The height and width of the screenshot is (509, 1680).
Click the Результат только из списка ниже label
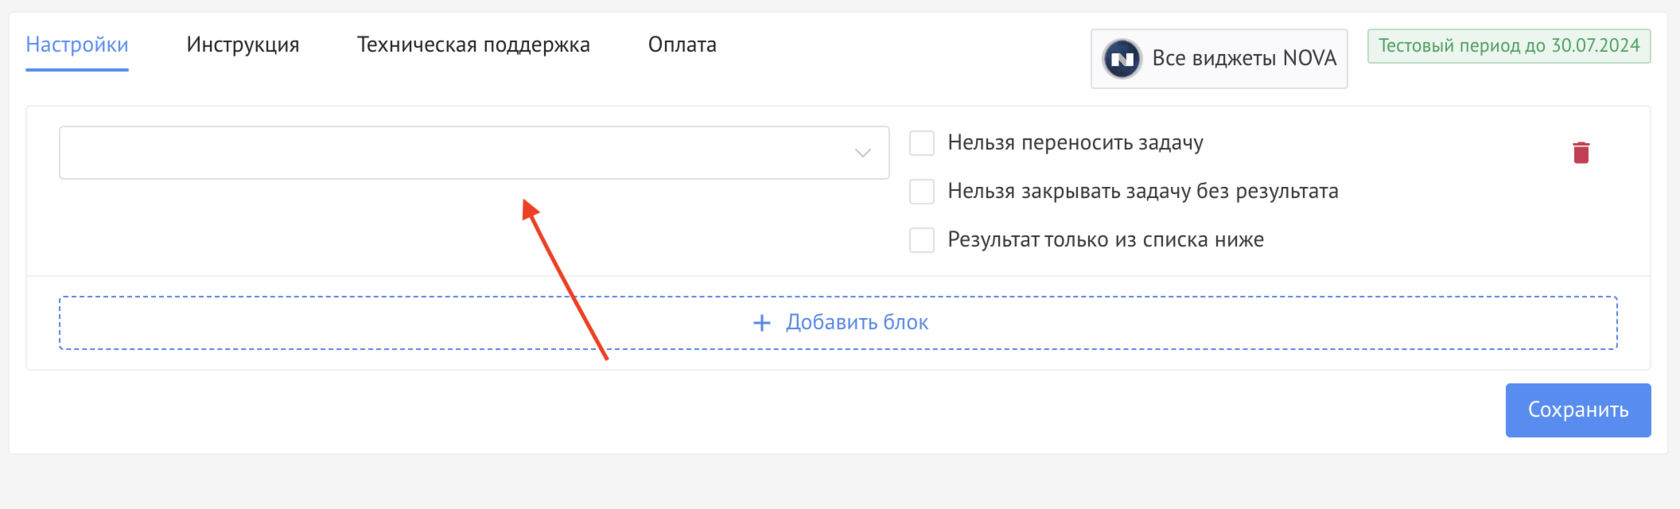1105,240
